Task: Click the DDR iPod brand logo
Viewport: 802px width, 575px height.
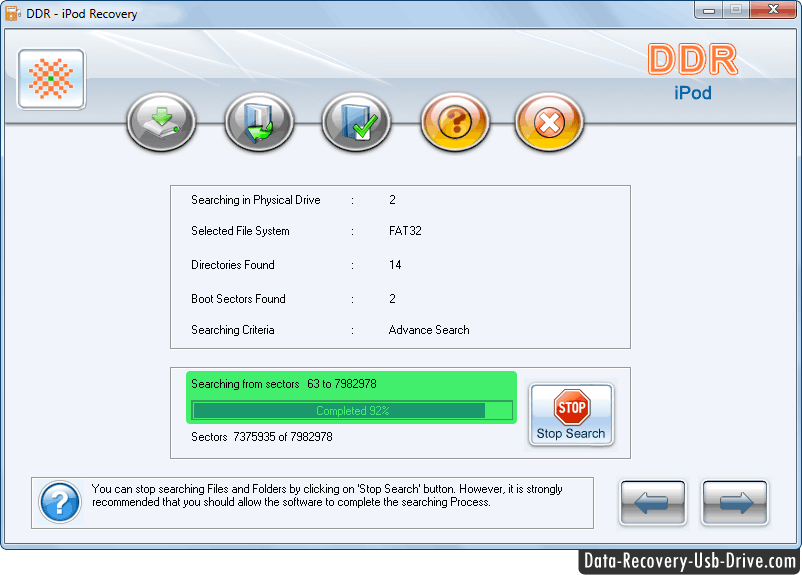Action: (693, 72)
